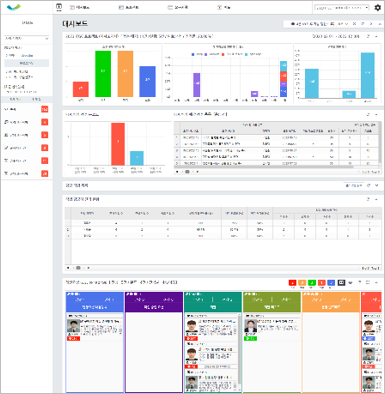Collapse the second row table widget
The width and height of the screenshot is (385, 394).
coord(376,114)
